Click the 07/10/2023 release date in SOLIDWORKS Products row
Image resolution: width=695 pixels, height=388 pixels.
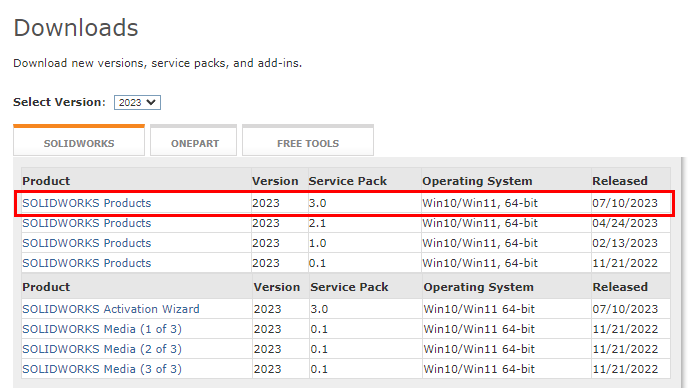(625, 203)
